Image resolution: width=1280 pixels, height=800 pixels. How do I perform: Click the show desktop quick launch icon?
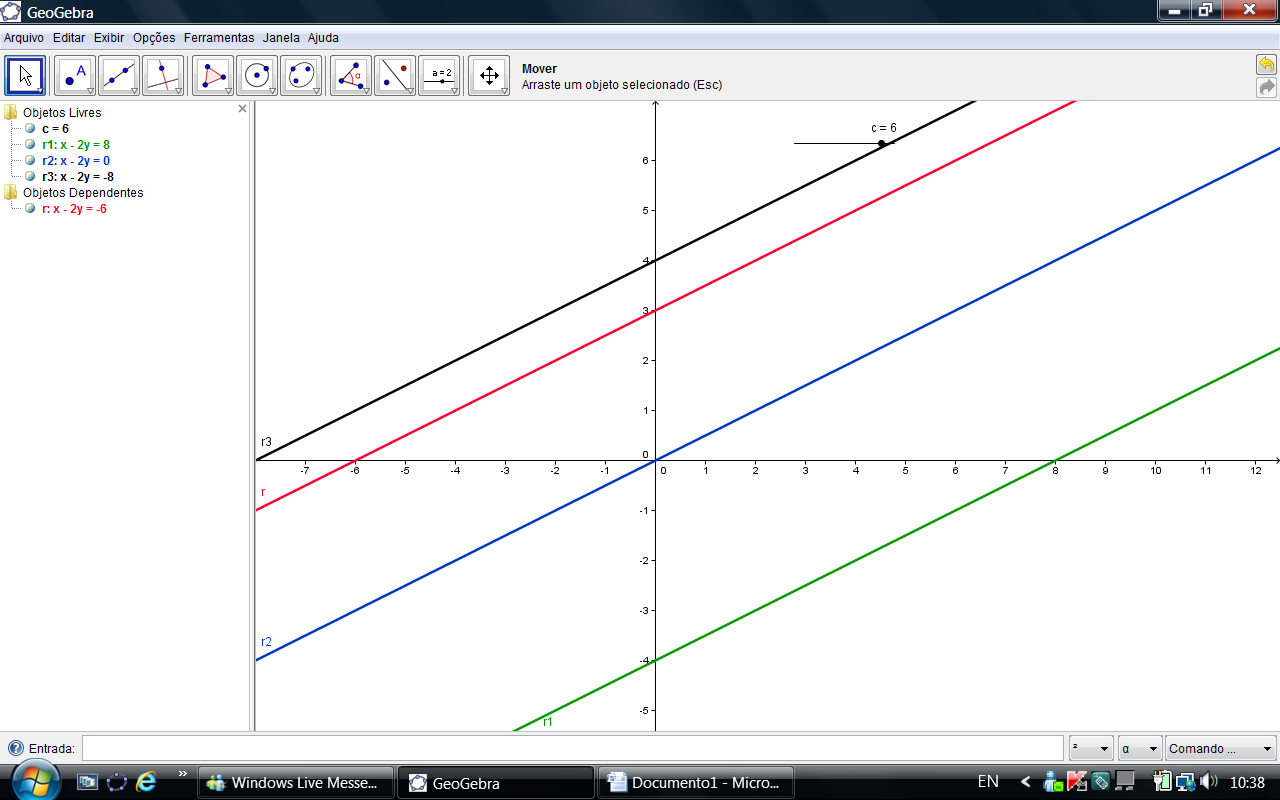click(88, 782)
